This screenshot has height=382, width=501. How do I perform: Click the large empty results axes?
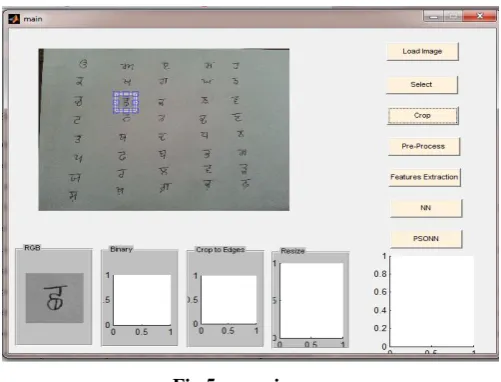(432, 301)
